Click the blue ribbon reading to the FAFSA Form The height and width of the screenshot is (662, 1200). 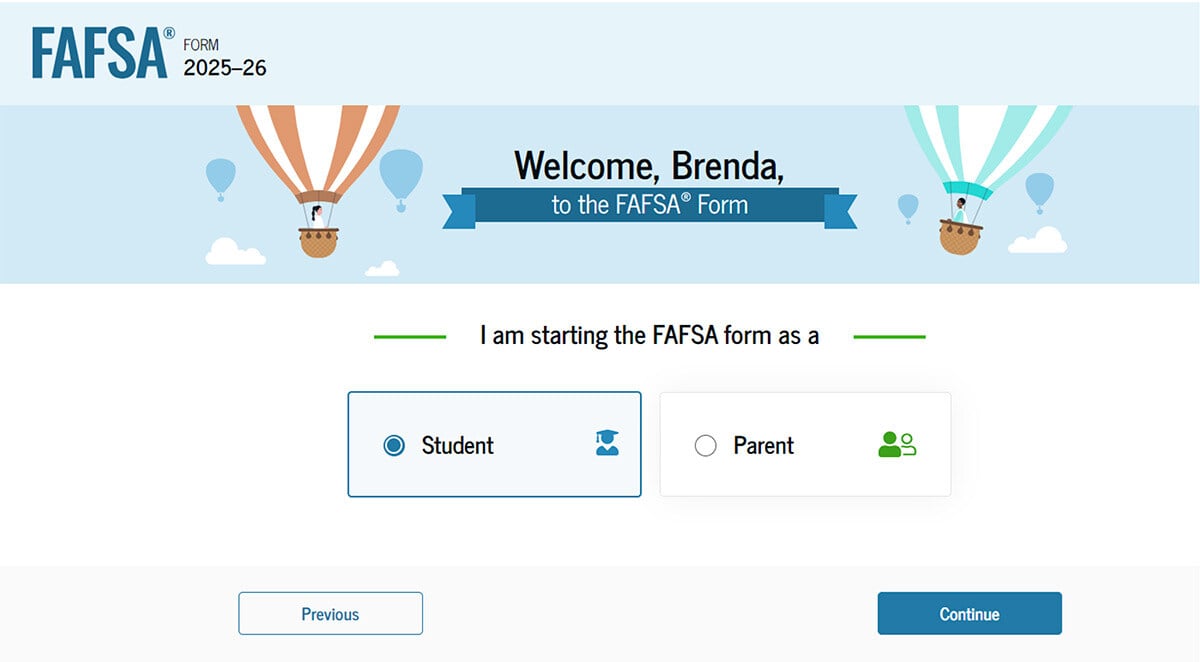[648, 206]
